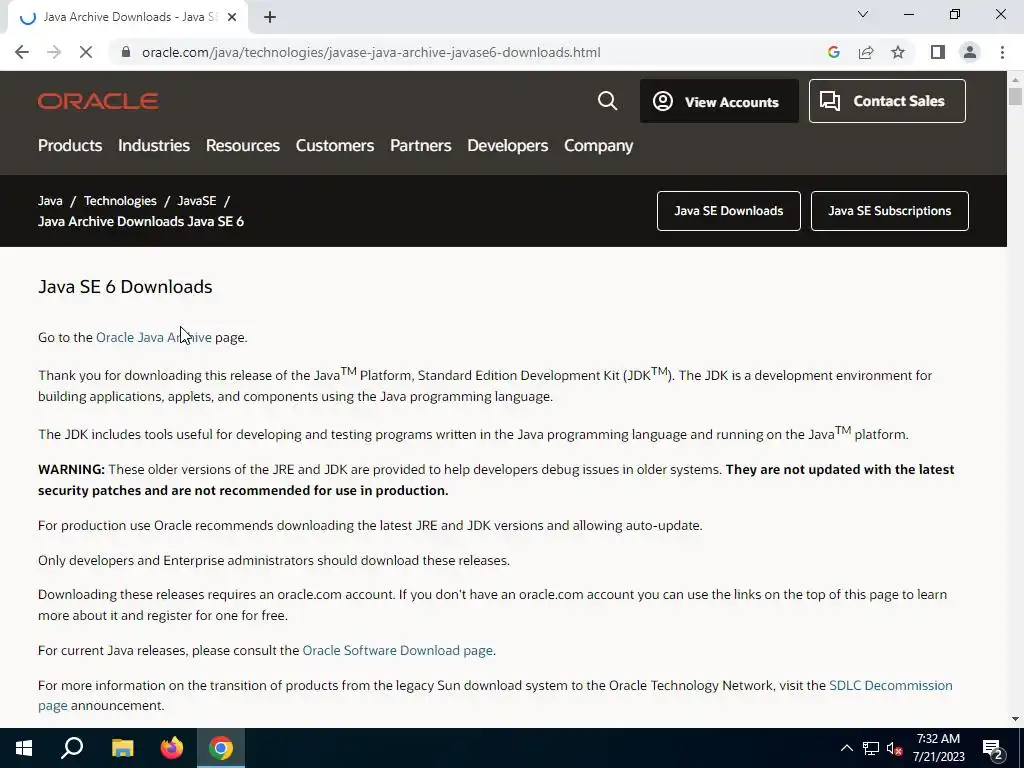The height and width of the screenshot is (768, 1024).
Task: Click the Java SE 6 Downloads heading
Action: coord(125,287)
